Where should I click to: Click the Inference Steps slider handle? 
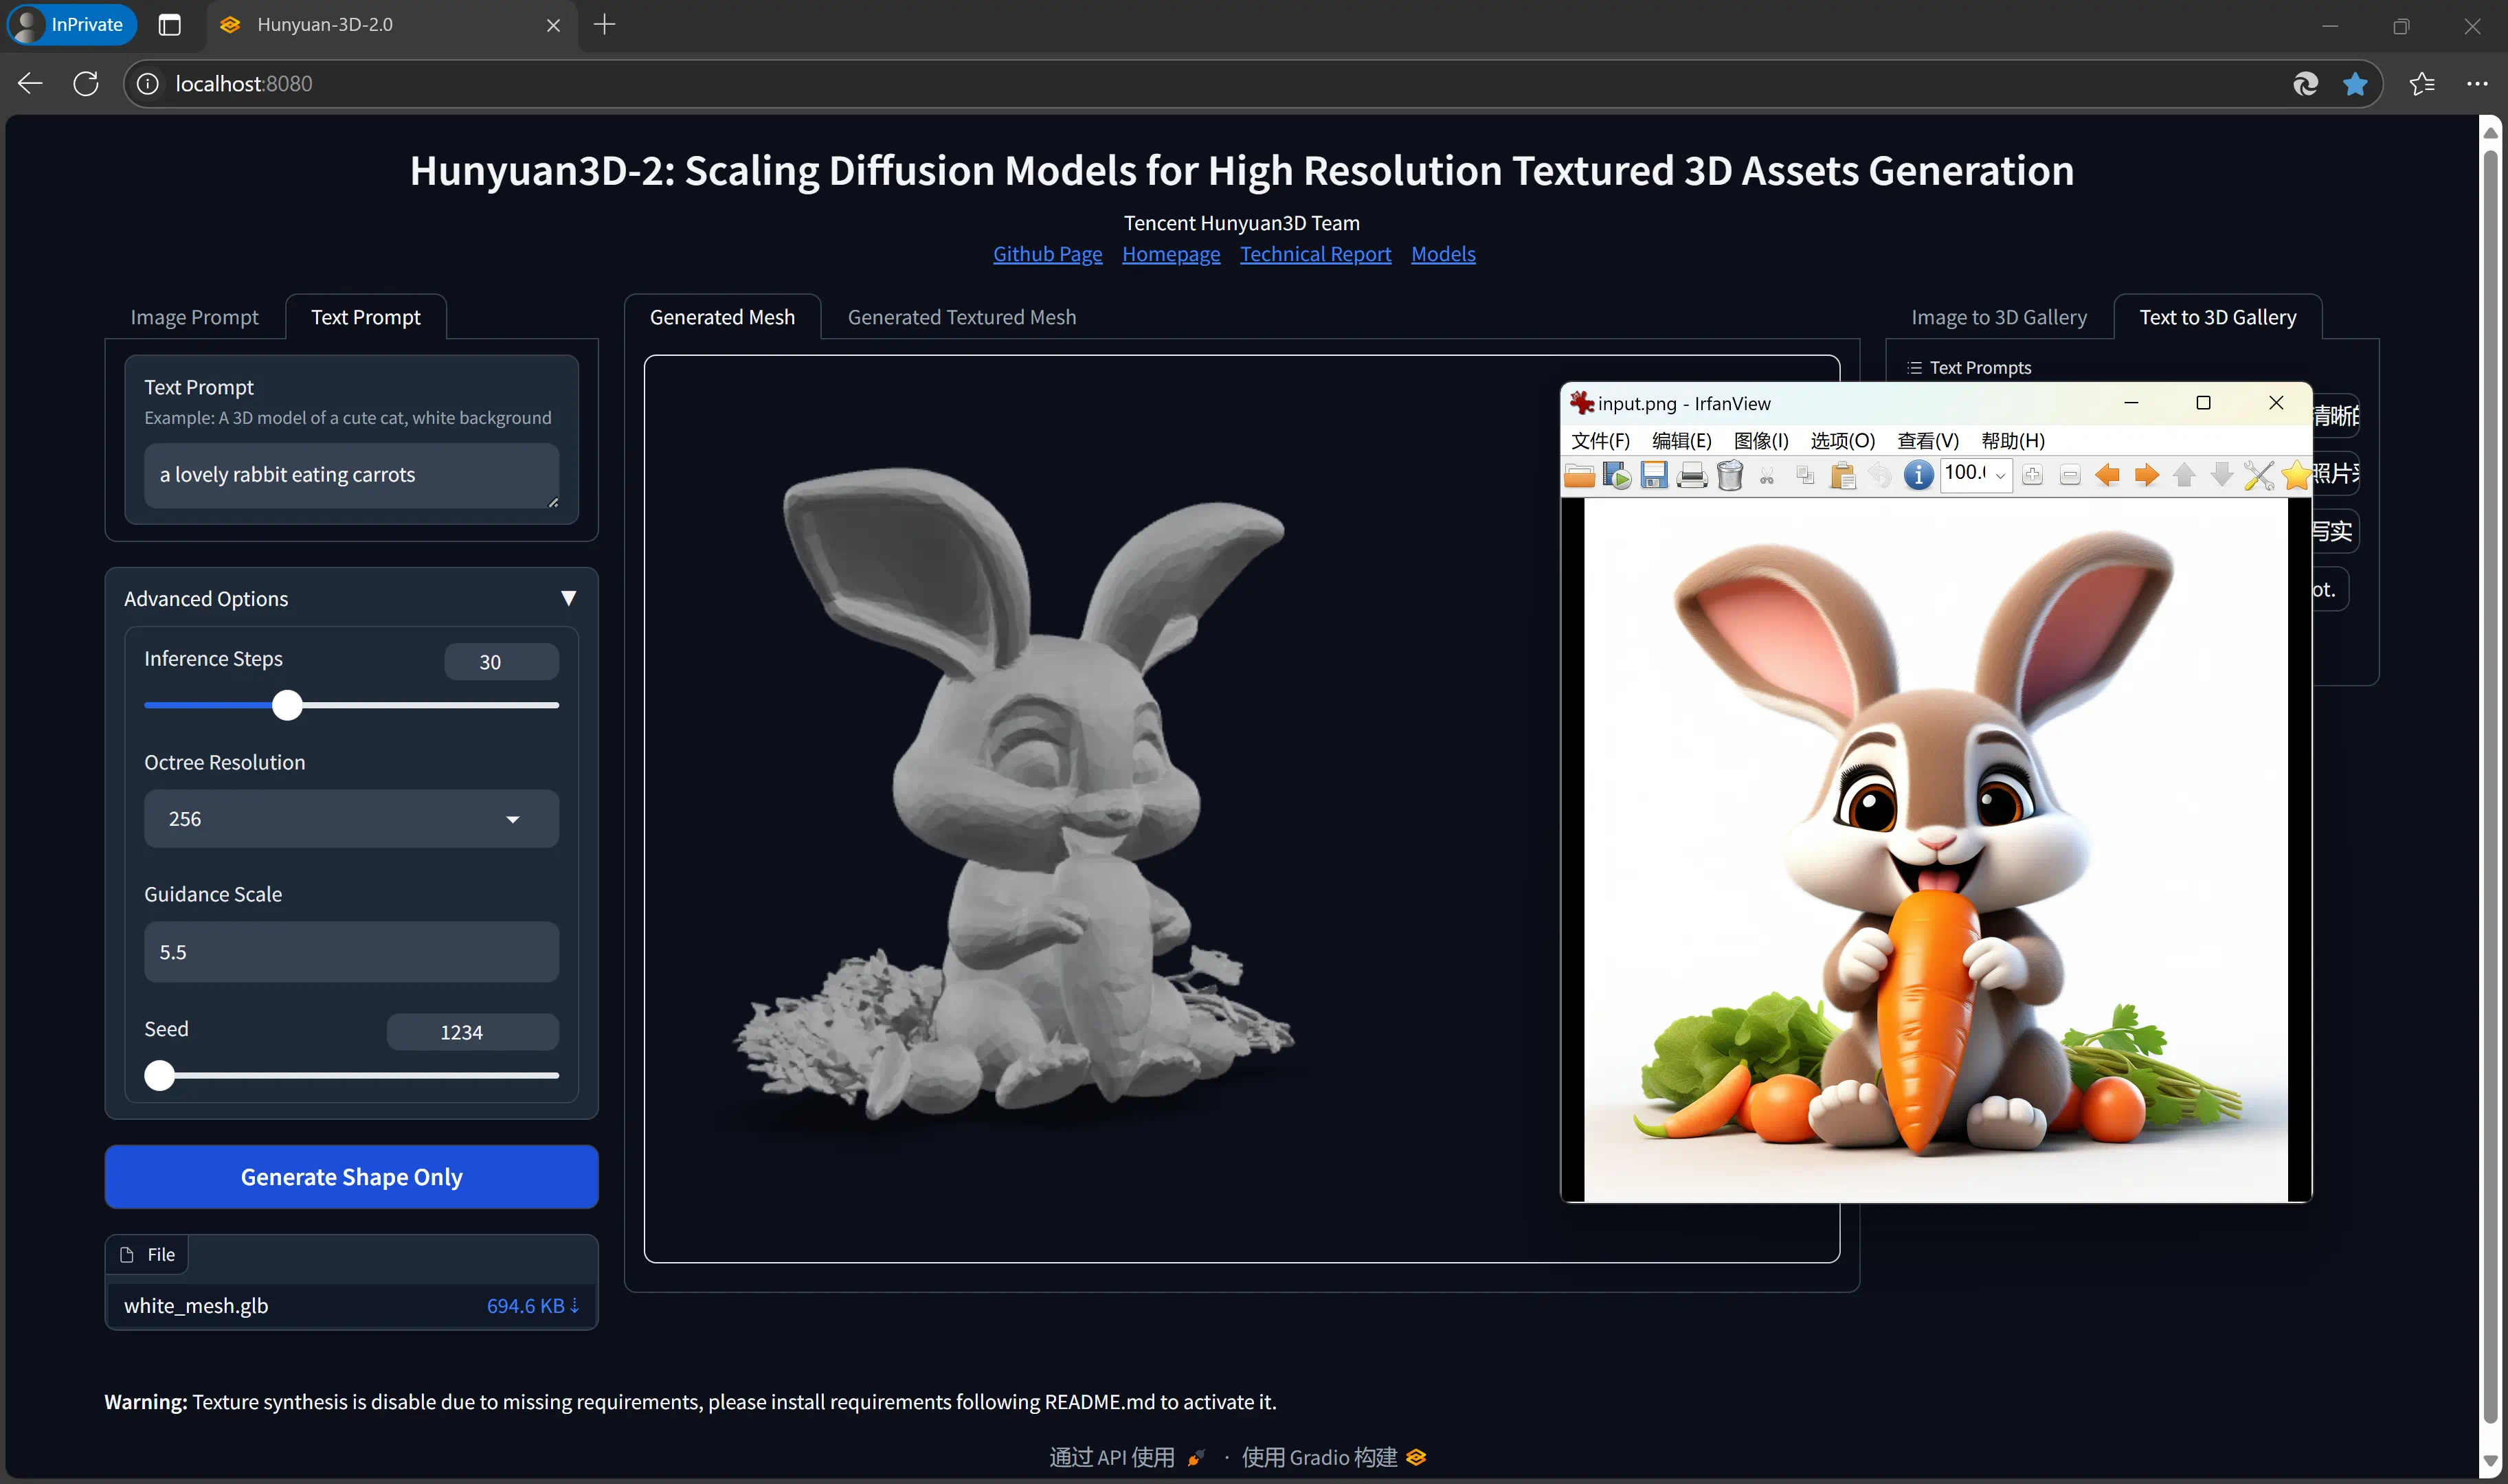pos(287,706)
